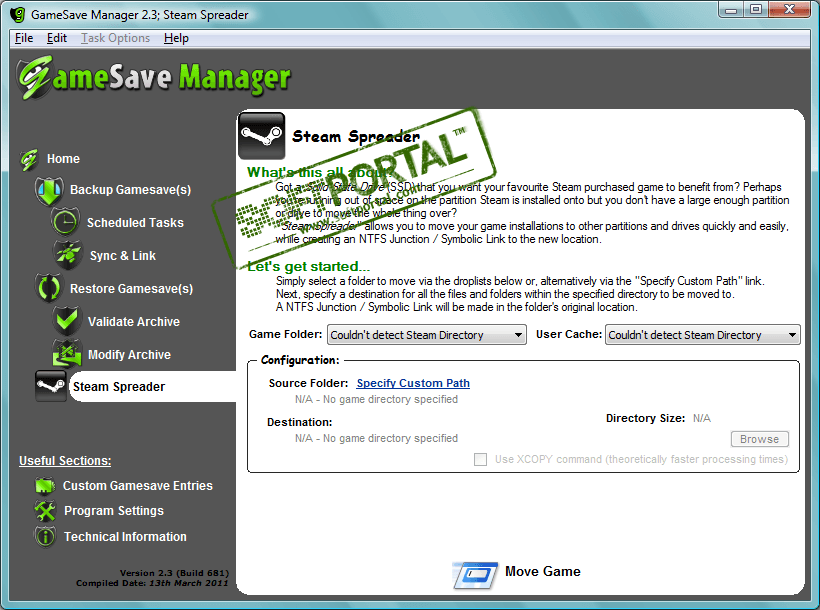Click the Validate Archive checkmark icon
This screenshot has width=820, height=610.
pyautogui.click(x=66, y=321)
